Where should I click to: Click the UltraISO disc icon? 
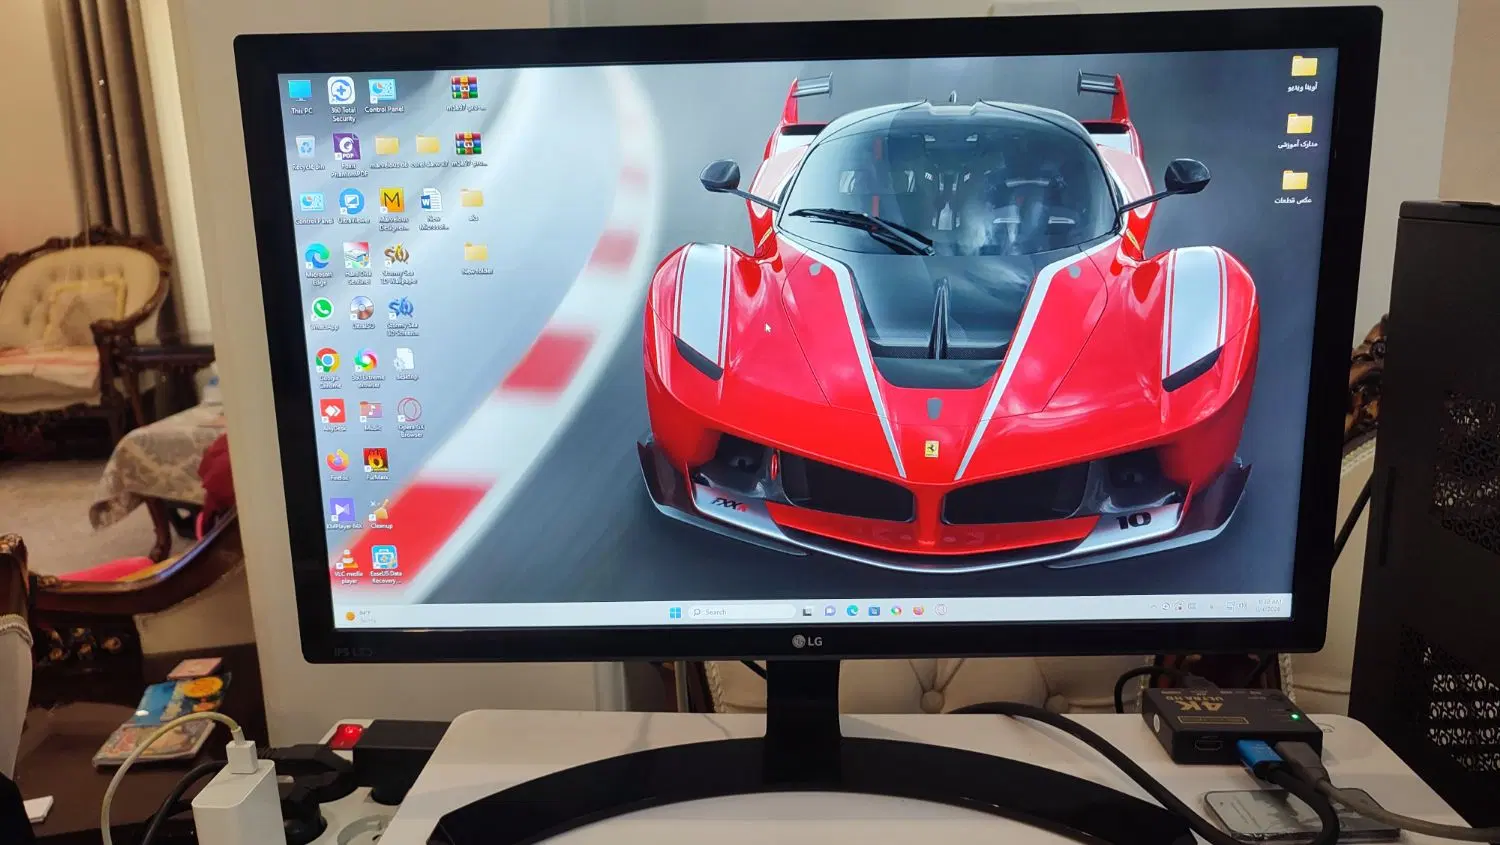tap(362, 313)
